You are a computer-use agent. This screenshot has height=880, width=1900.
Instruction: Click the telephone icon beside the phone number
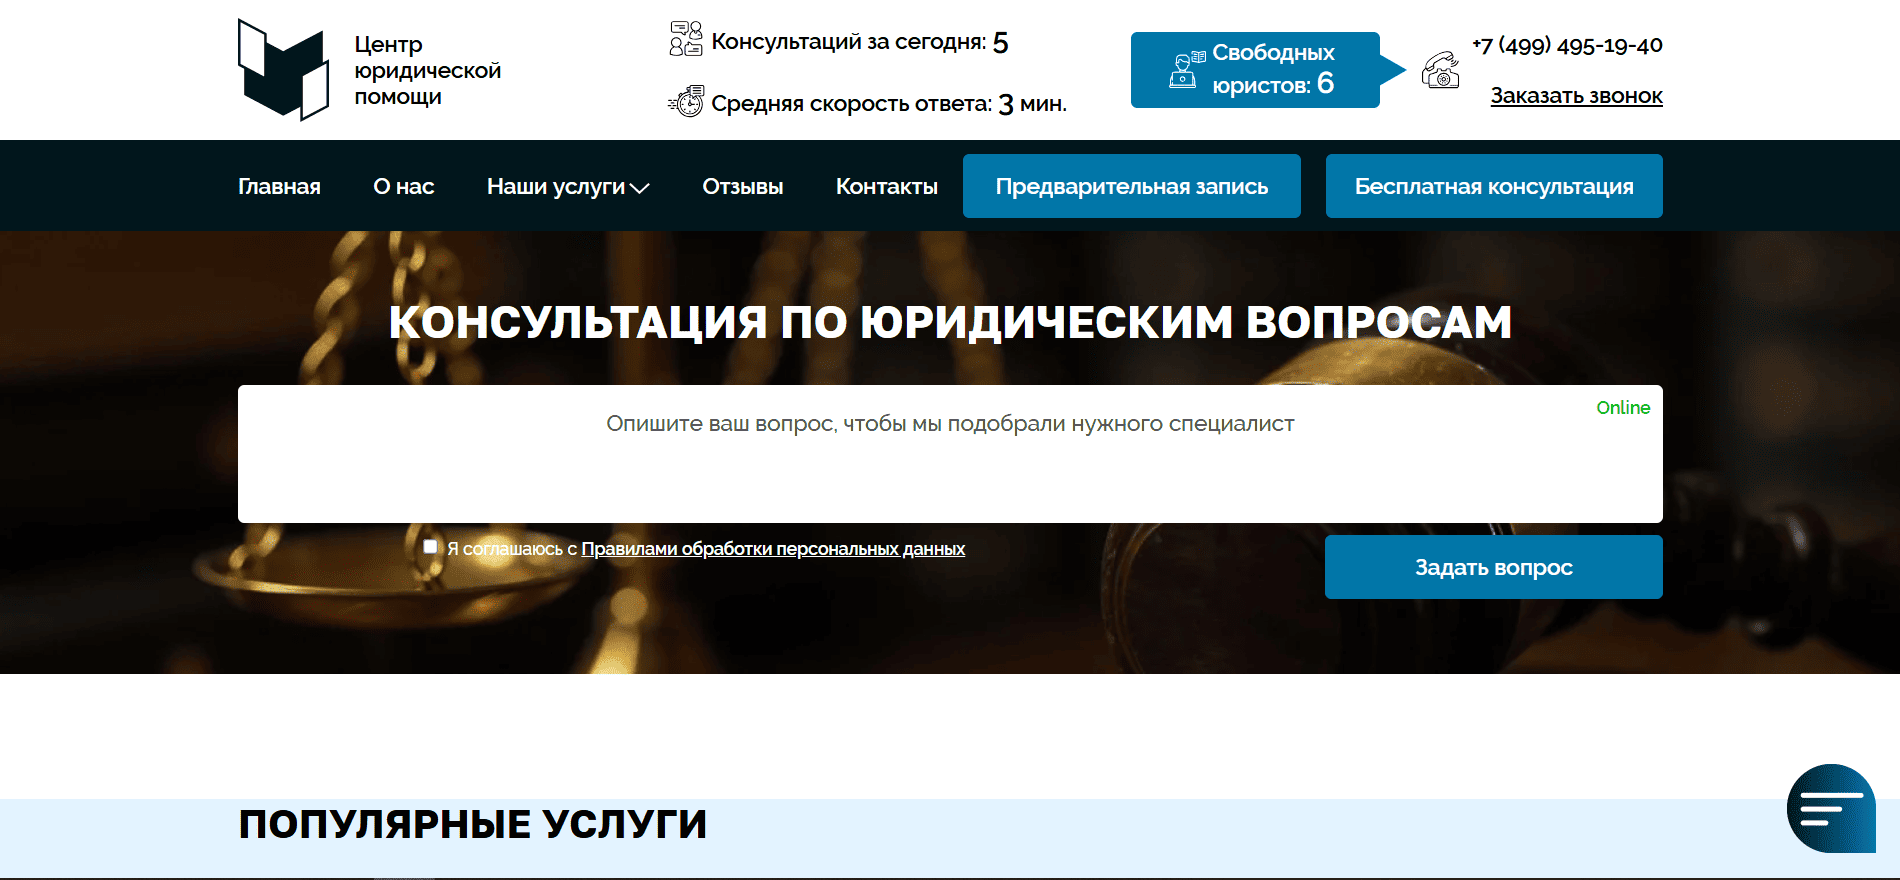(1440, 70)
